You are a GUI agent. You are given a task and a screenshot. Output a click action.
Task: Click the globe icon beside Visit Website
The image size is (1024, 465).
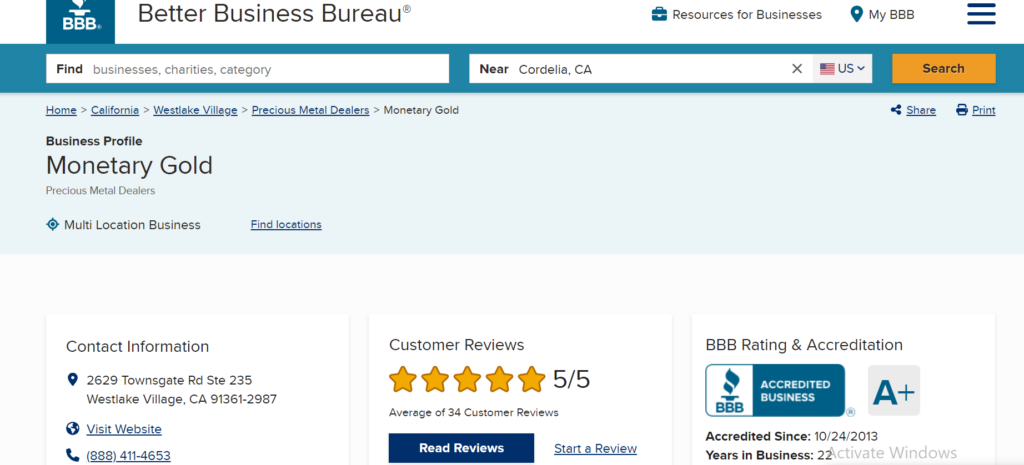coord(72,429)
